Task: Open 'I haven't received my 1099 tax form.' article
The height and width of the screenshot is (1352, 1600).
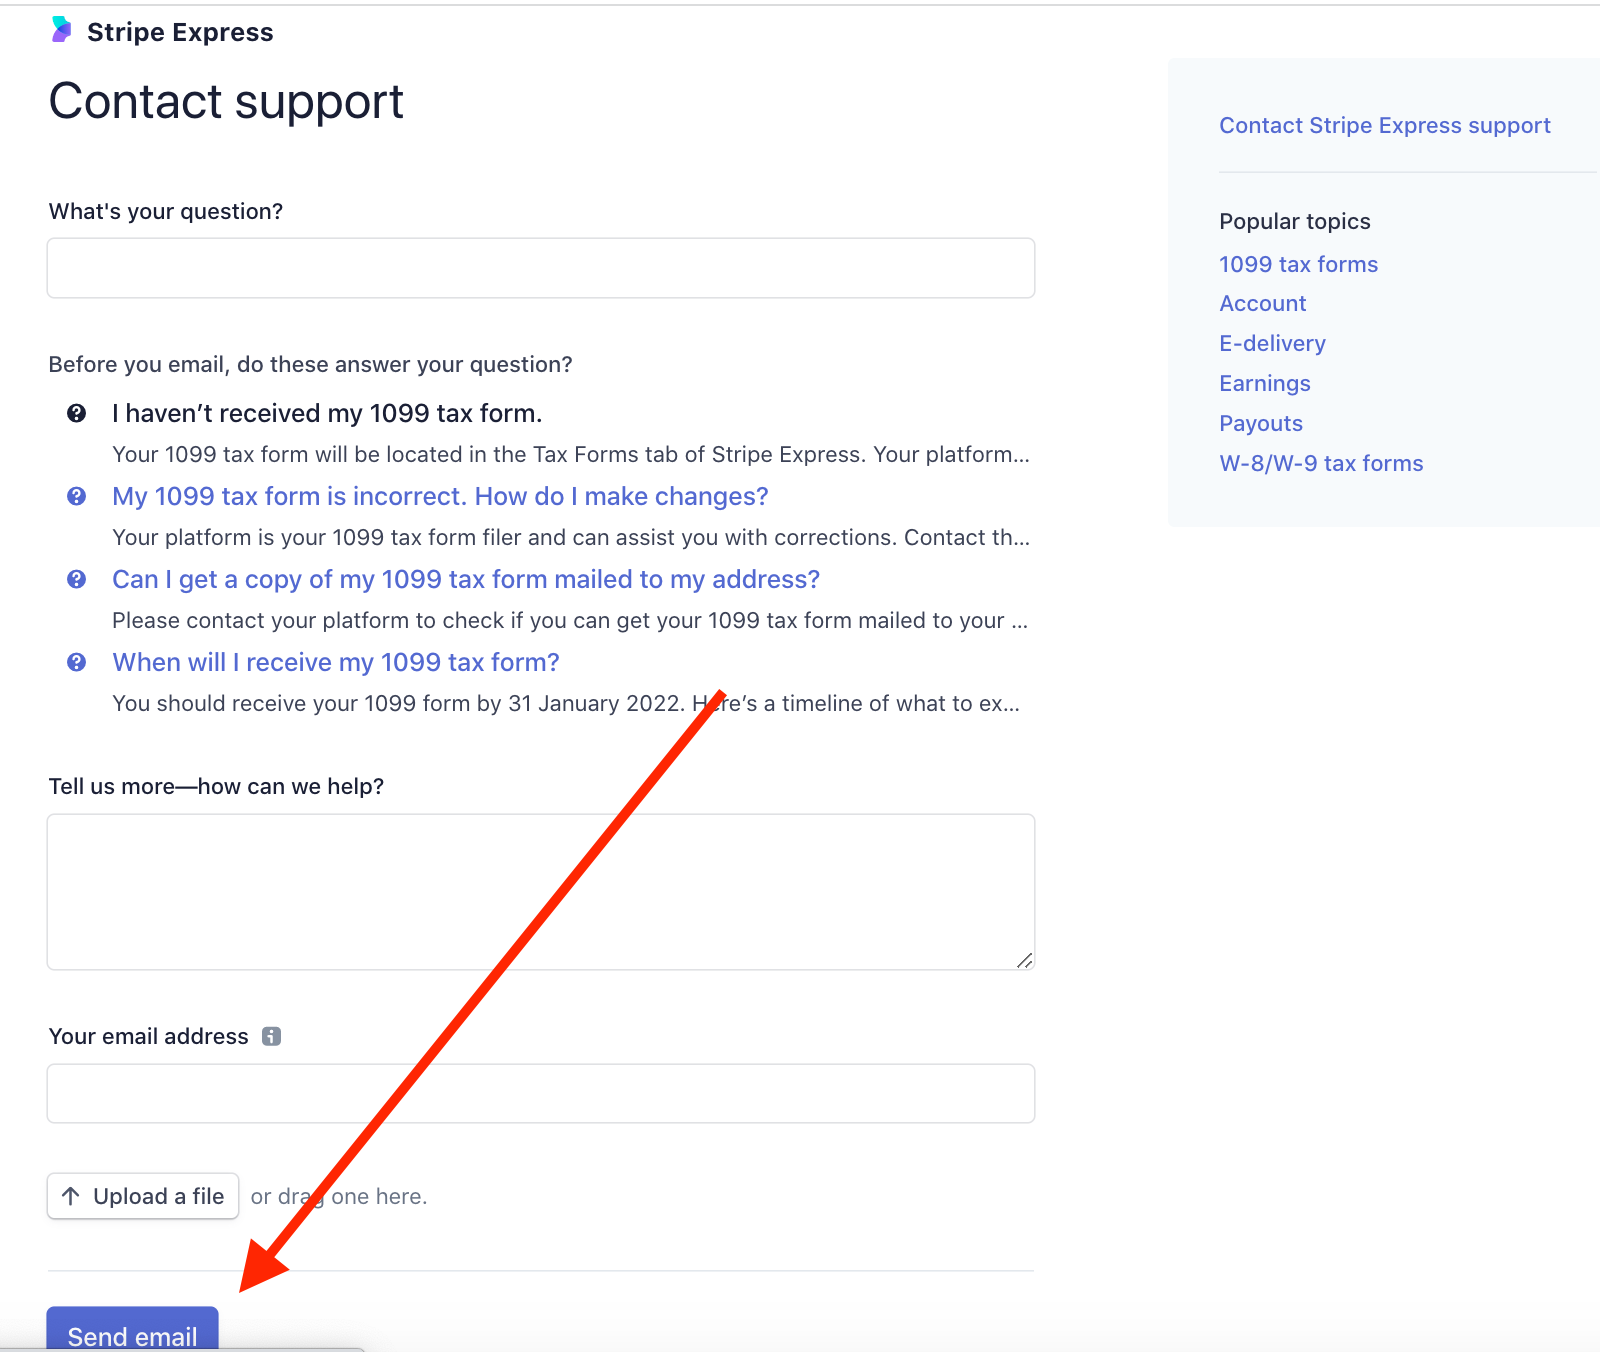Action: (327, 413)
